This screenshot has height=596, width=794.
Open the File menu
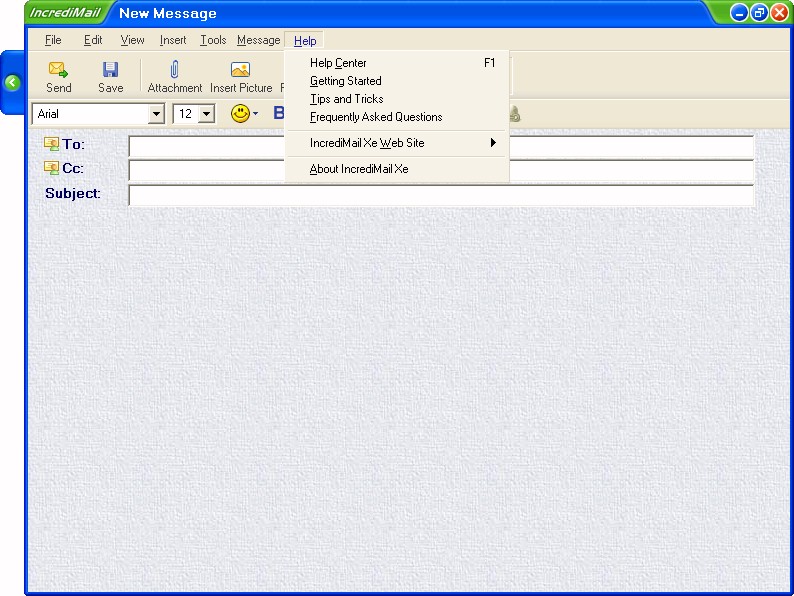click(53, 40)
